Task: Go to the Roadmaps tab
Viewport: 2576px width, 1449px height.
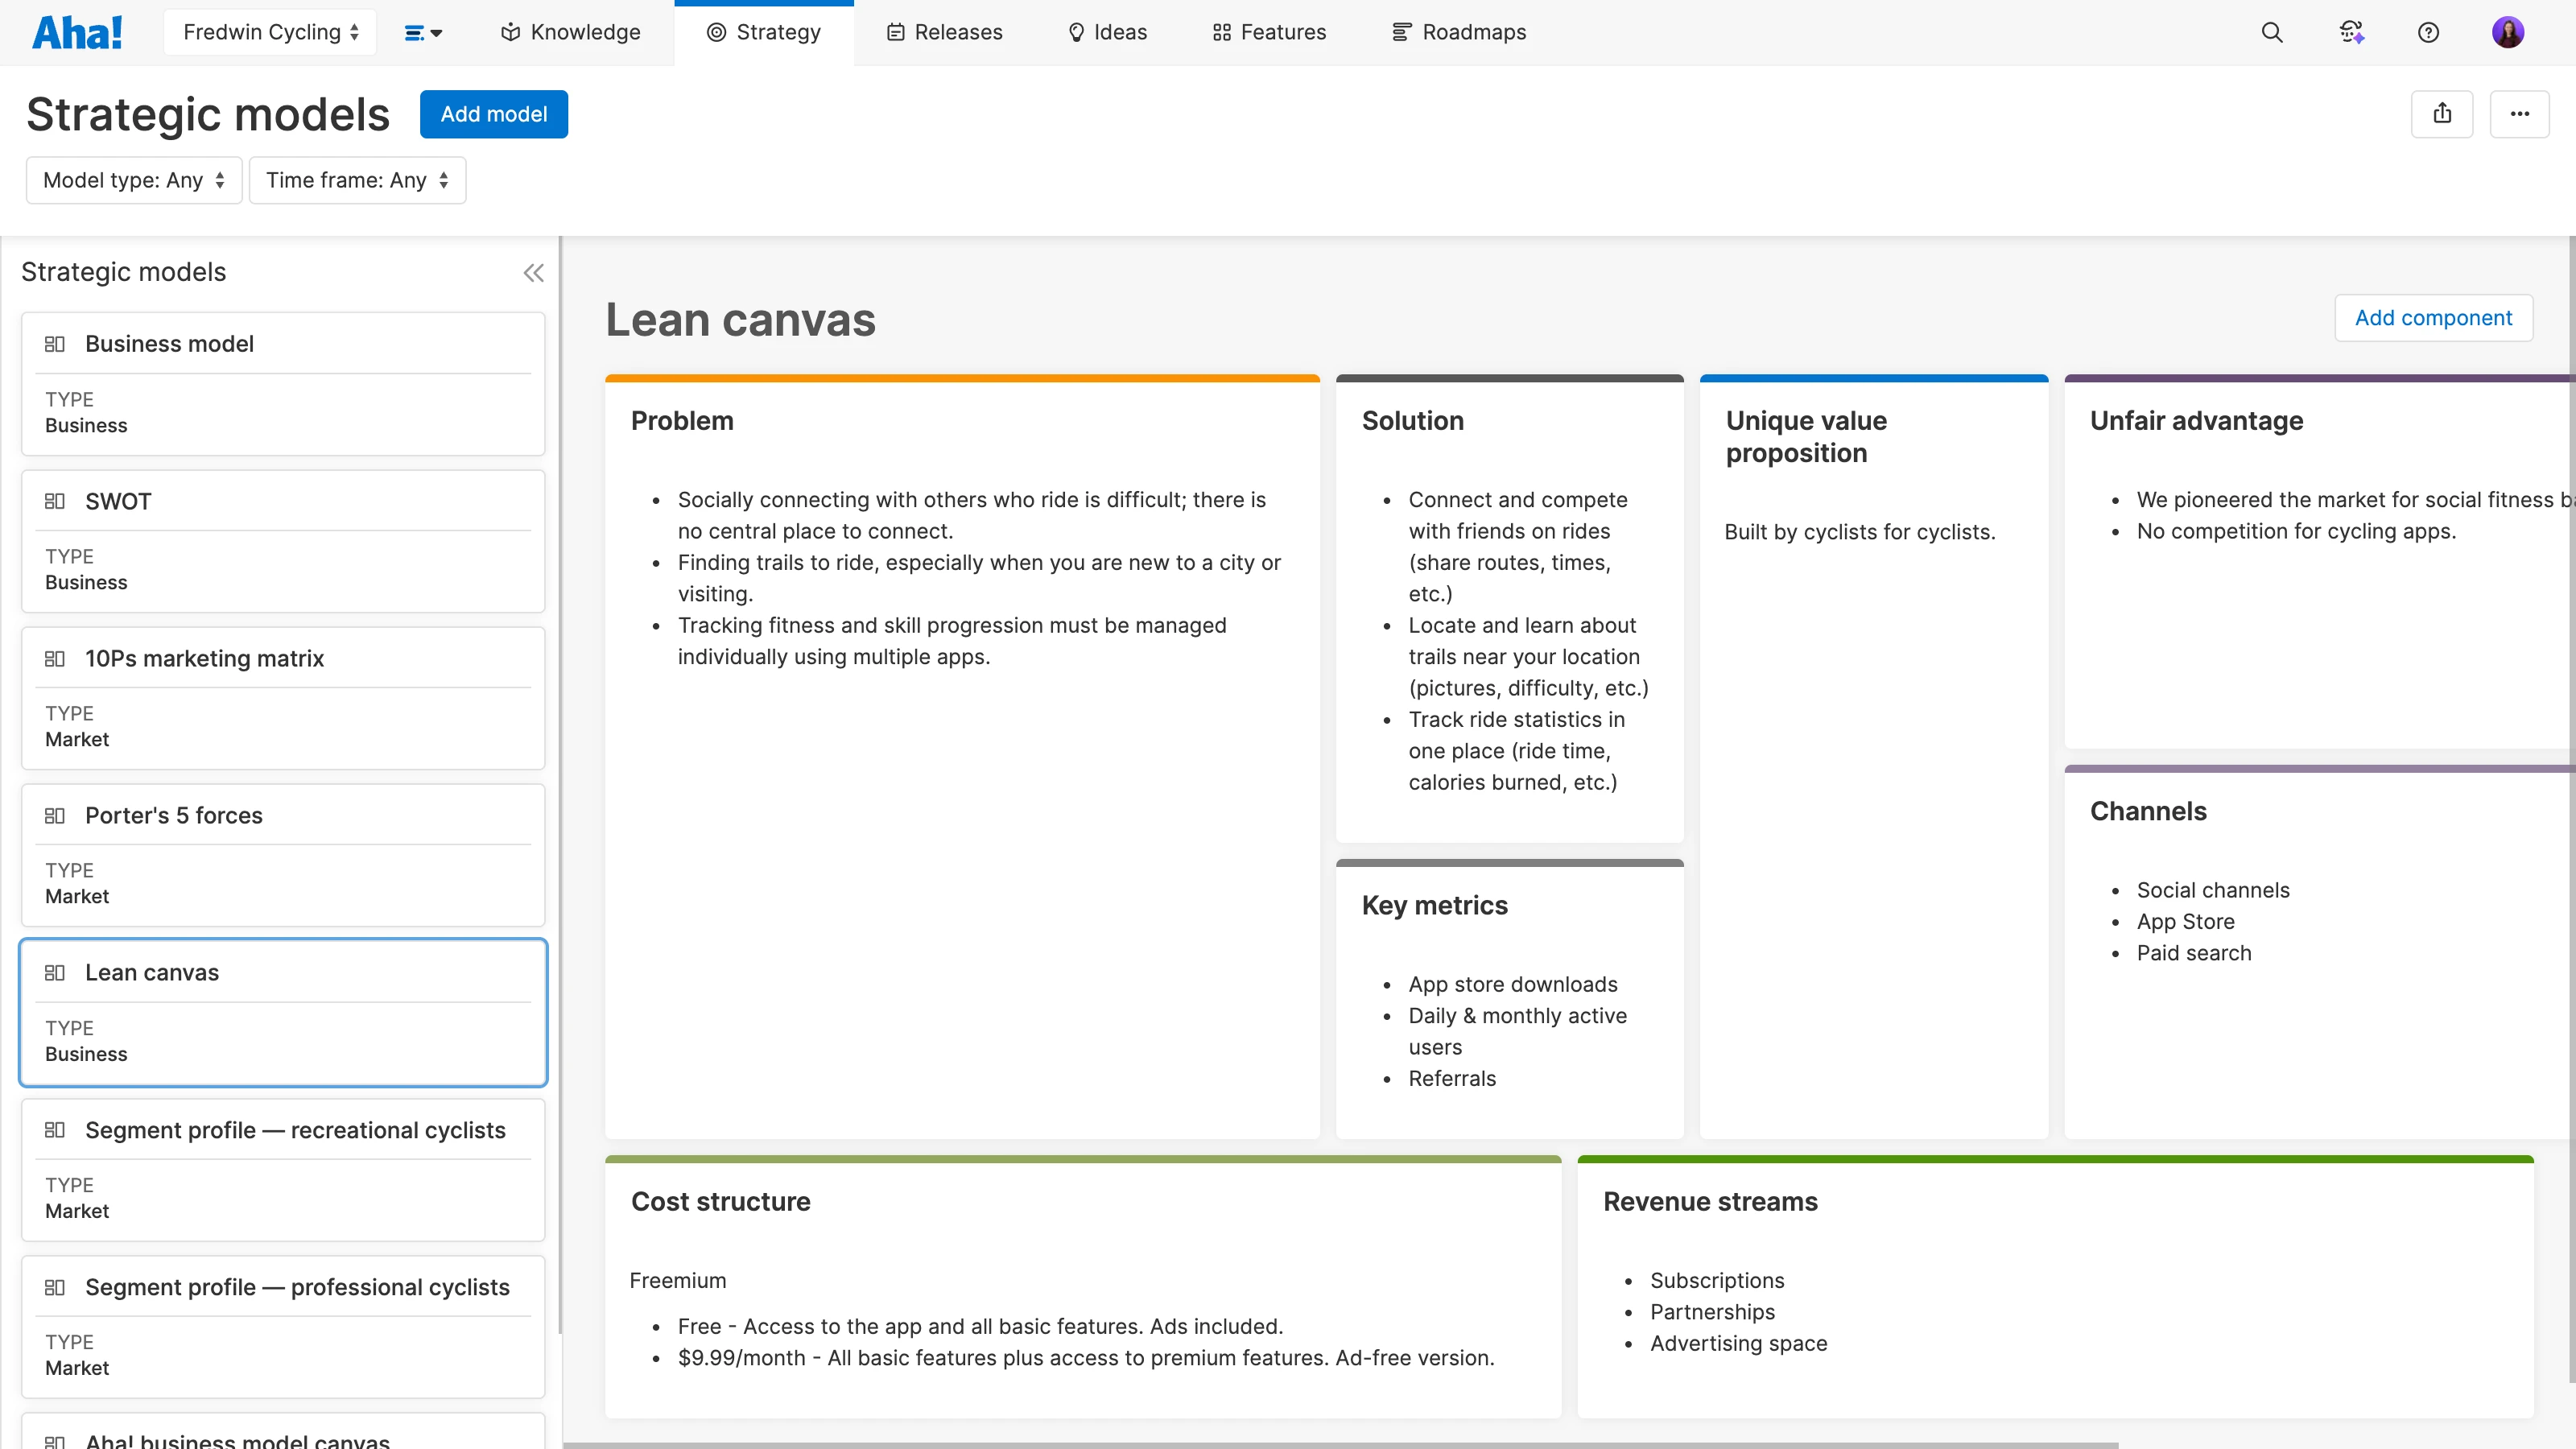Action: pyautogui.click(x=1459, y=32)
